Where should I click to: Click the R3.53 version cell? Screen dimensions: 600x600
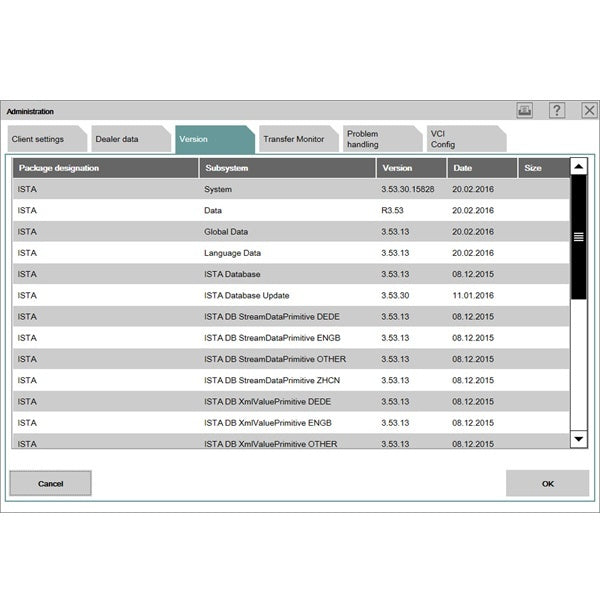pos(392,210)
